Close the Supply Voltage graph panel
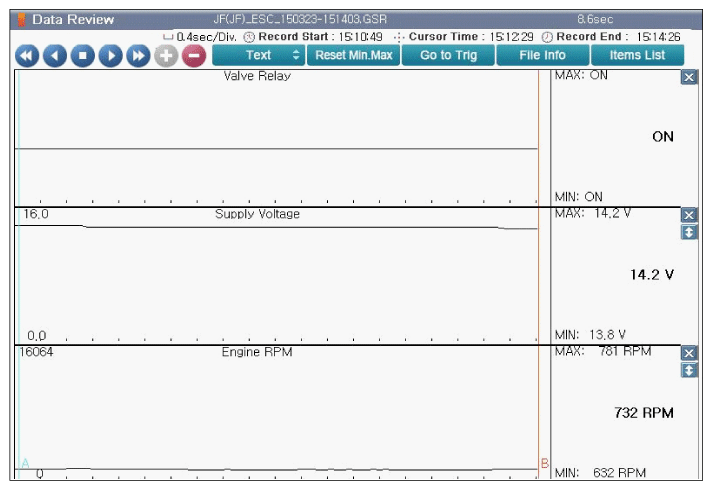 pyautogui.click(x=689, y=215)
